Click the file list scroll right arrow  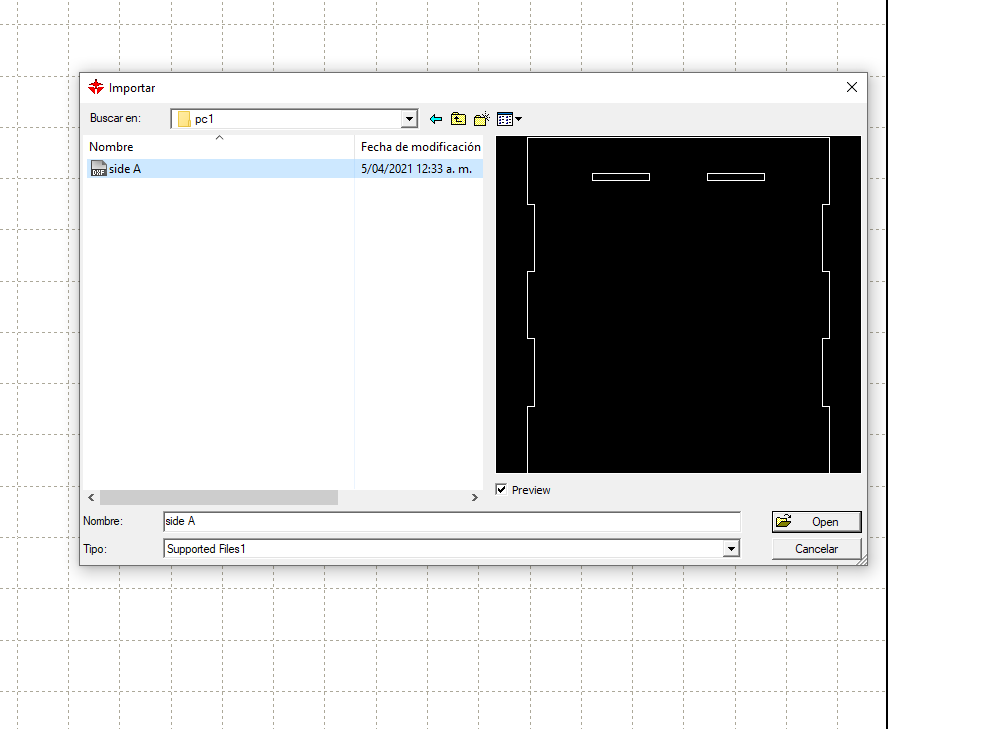click(474, 497)
